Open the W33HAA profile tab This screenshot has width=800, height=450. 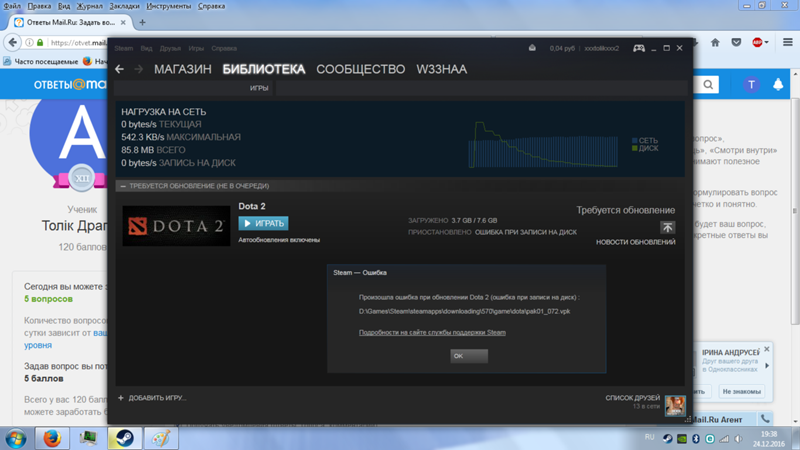441,69
